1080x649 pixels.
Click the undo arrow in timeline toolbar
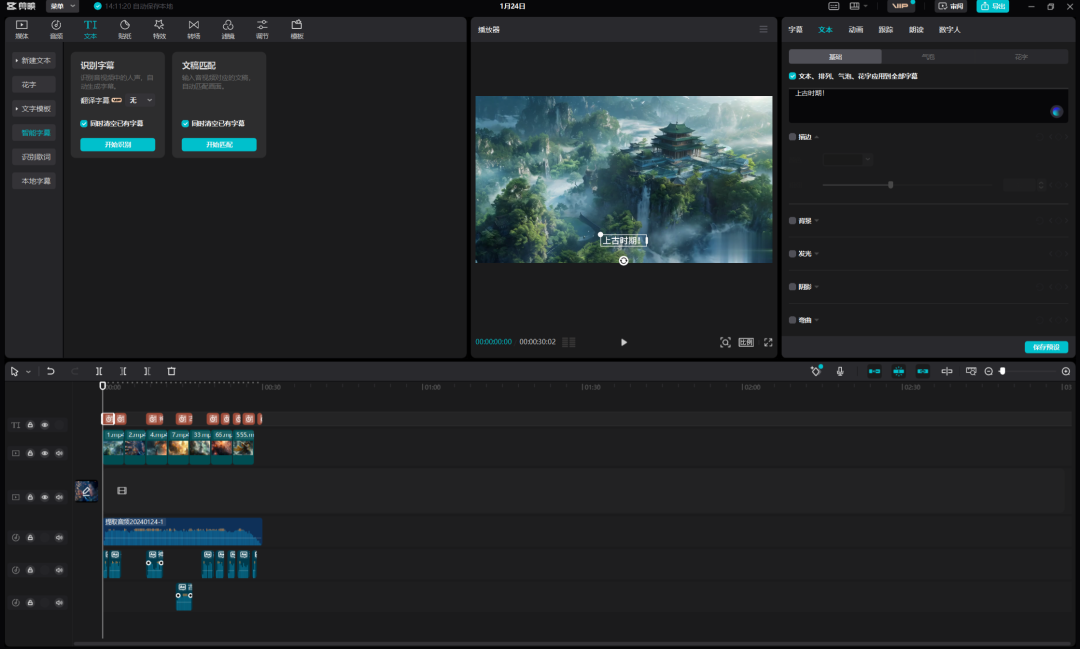pos(50,371)
